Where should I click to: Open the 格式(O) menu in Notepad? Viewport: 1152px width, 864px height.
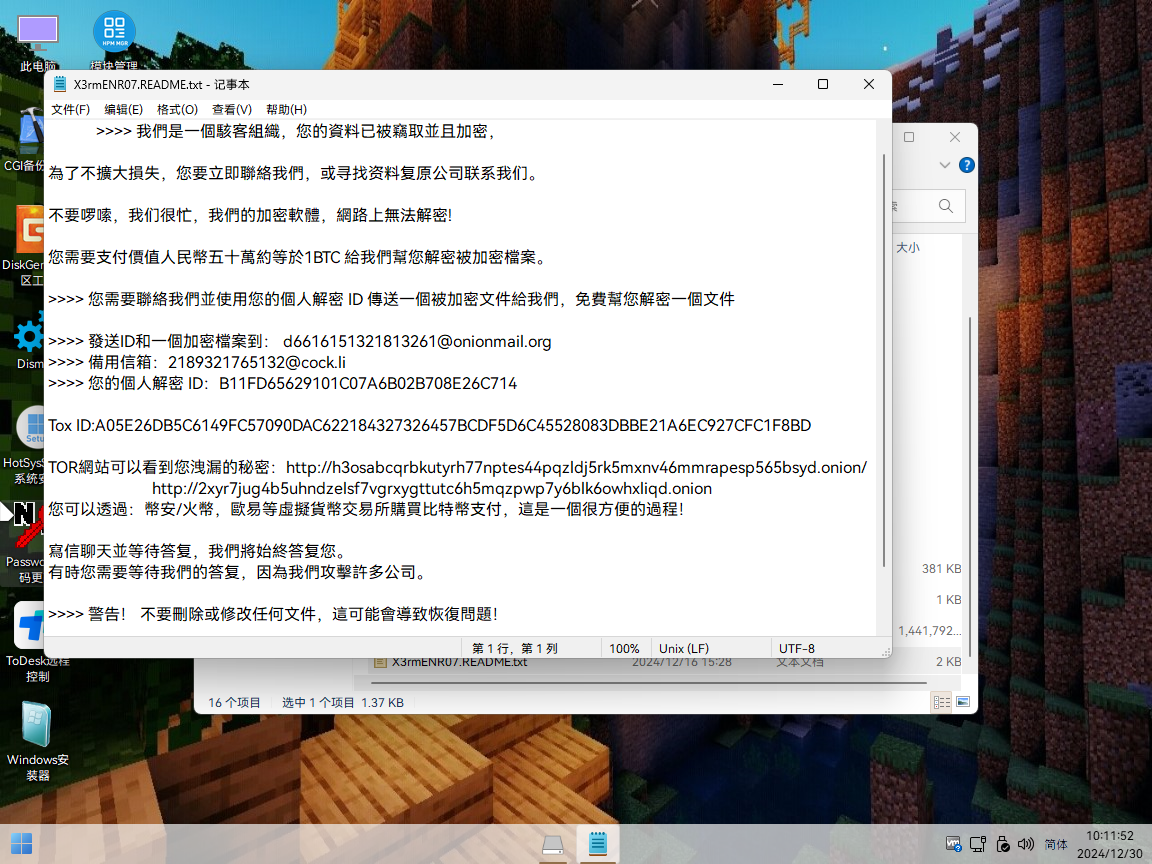(x=177, y=109)
